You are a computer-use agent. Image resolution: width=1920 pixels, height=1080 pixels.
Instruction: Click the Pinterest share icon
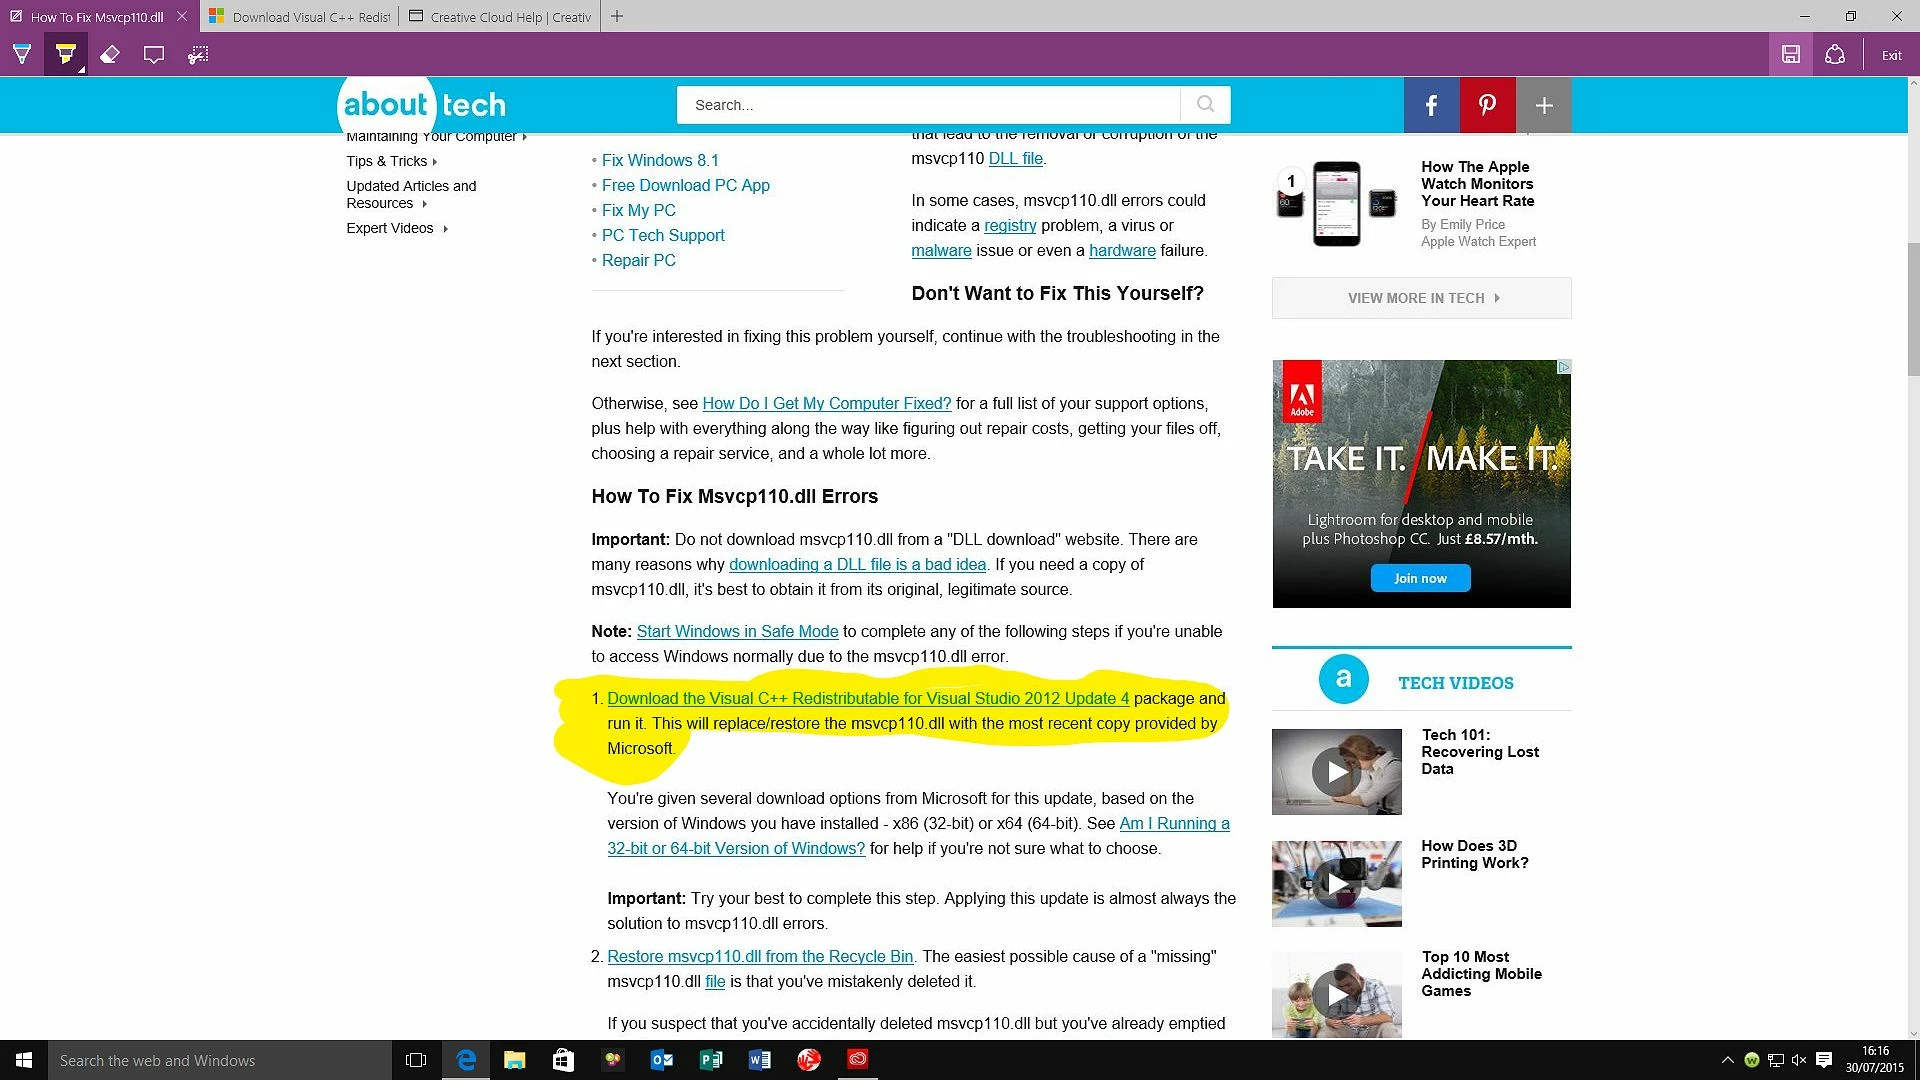point(1487,105)
